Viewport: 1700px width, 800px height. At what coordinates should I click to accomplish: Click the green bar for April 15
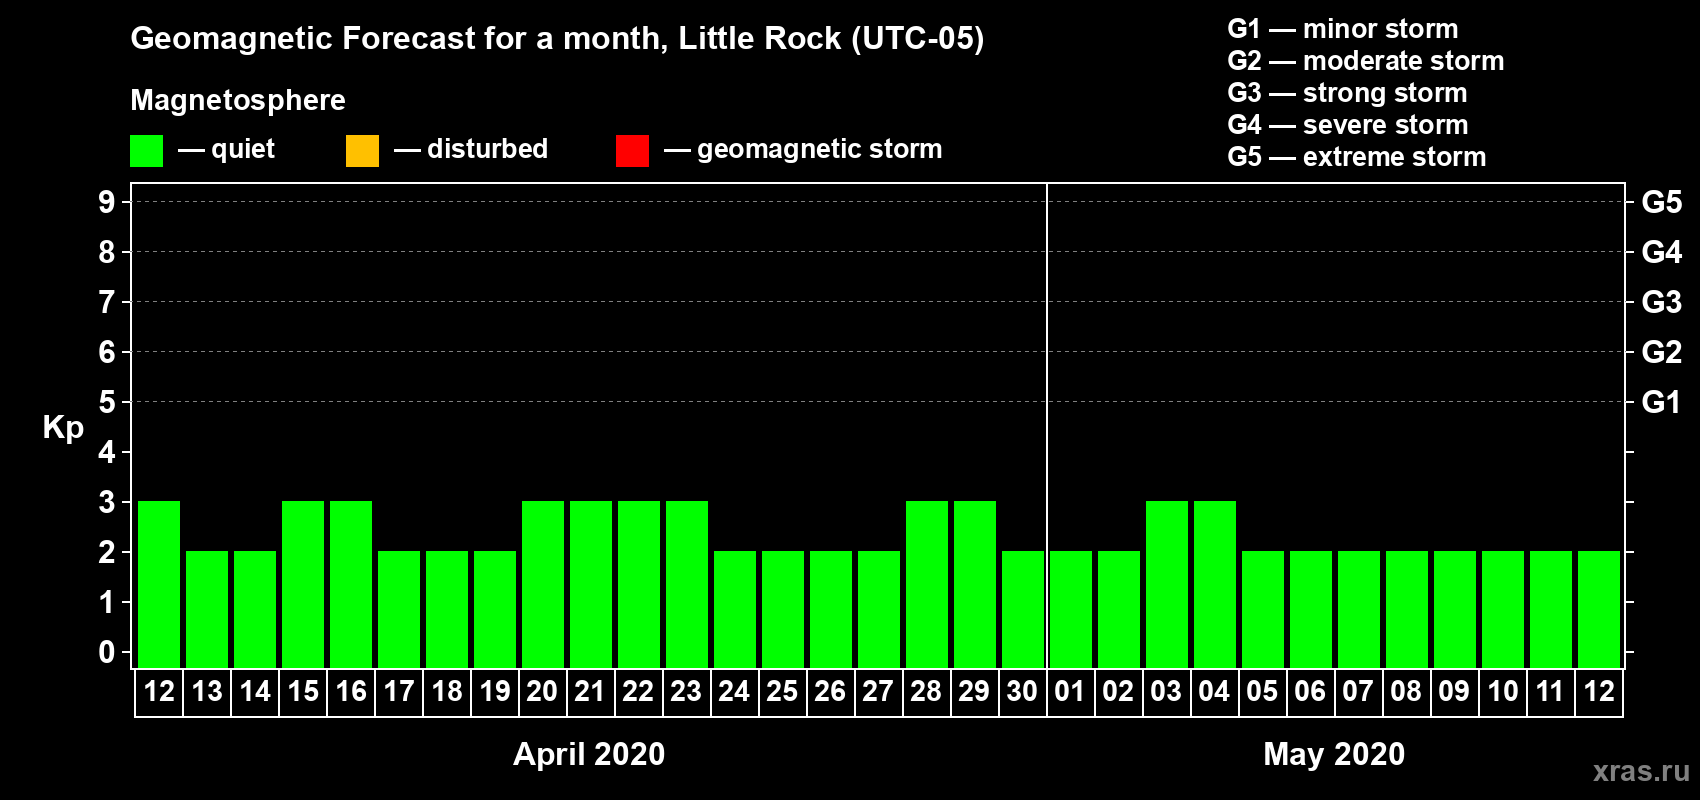click(x=303, y=584)
